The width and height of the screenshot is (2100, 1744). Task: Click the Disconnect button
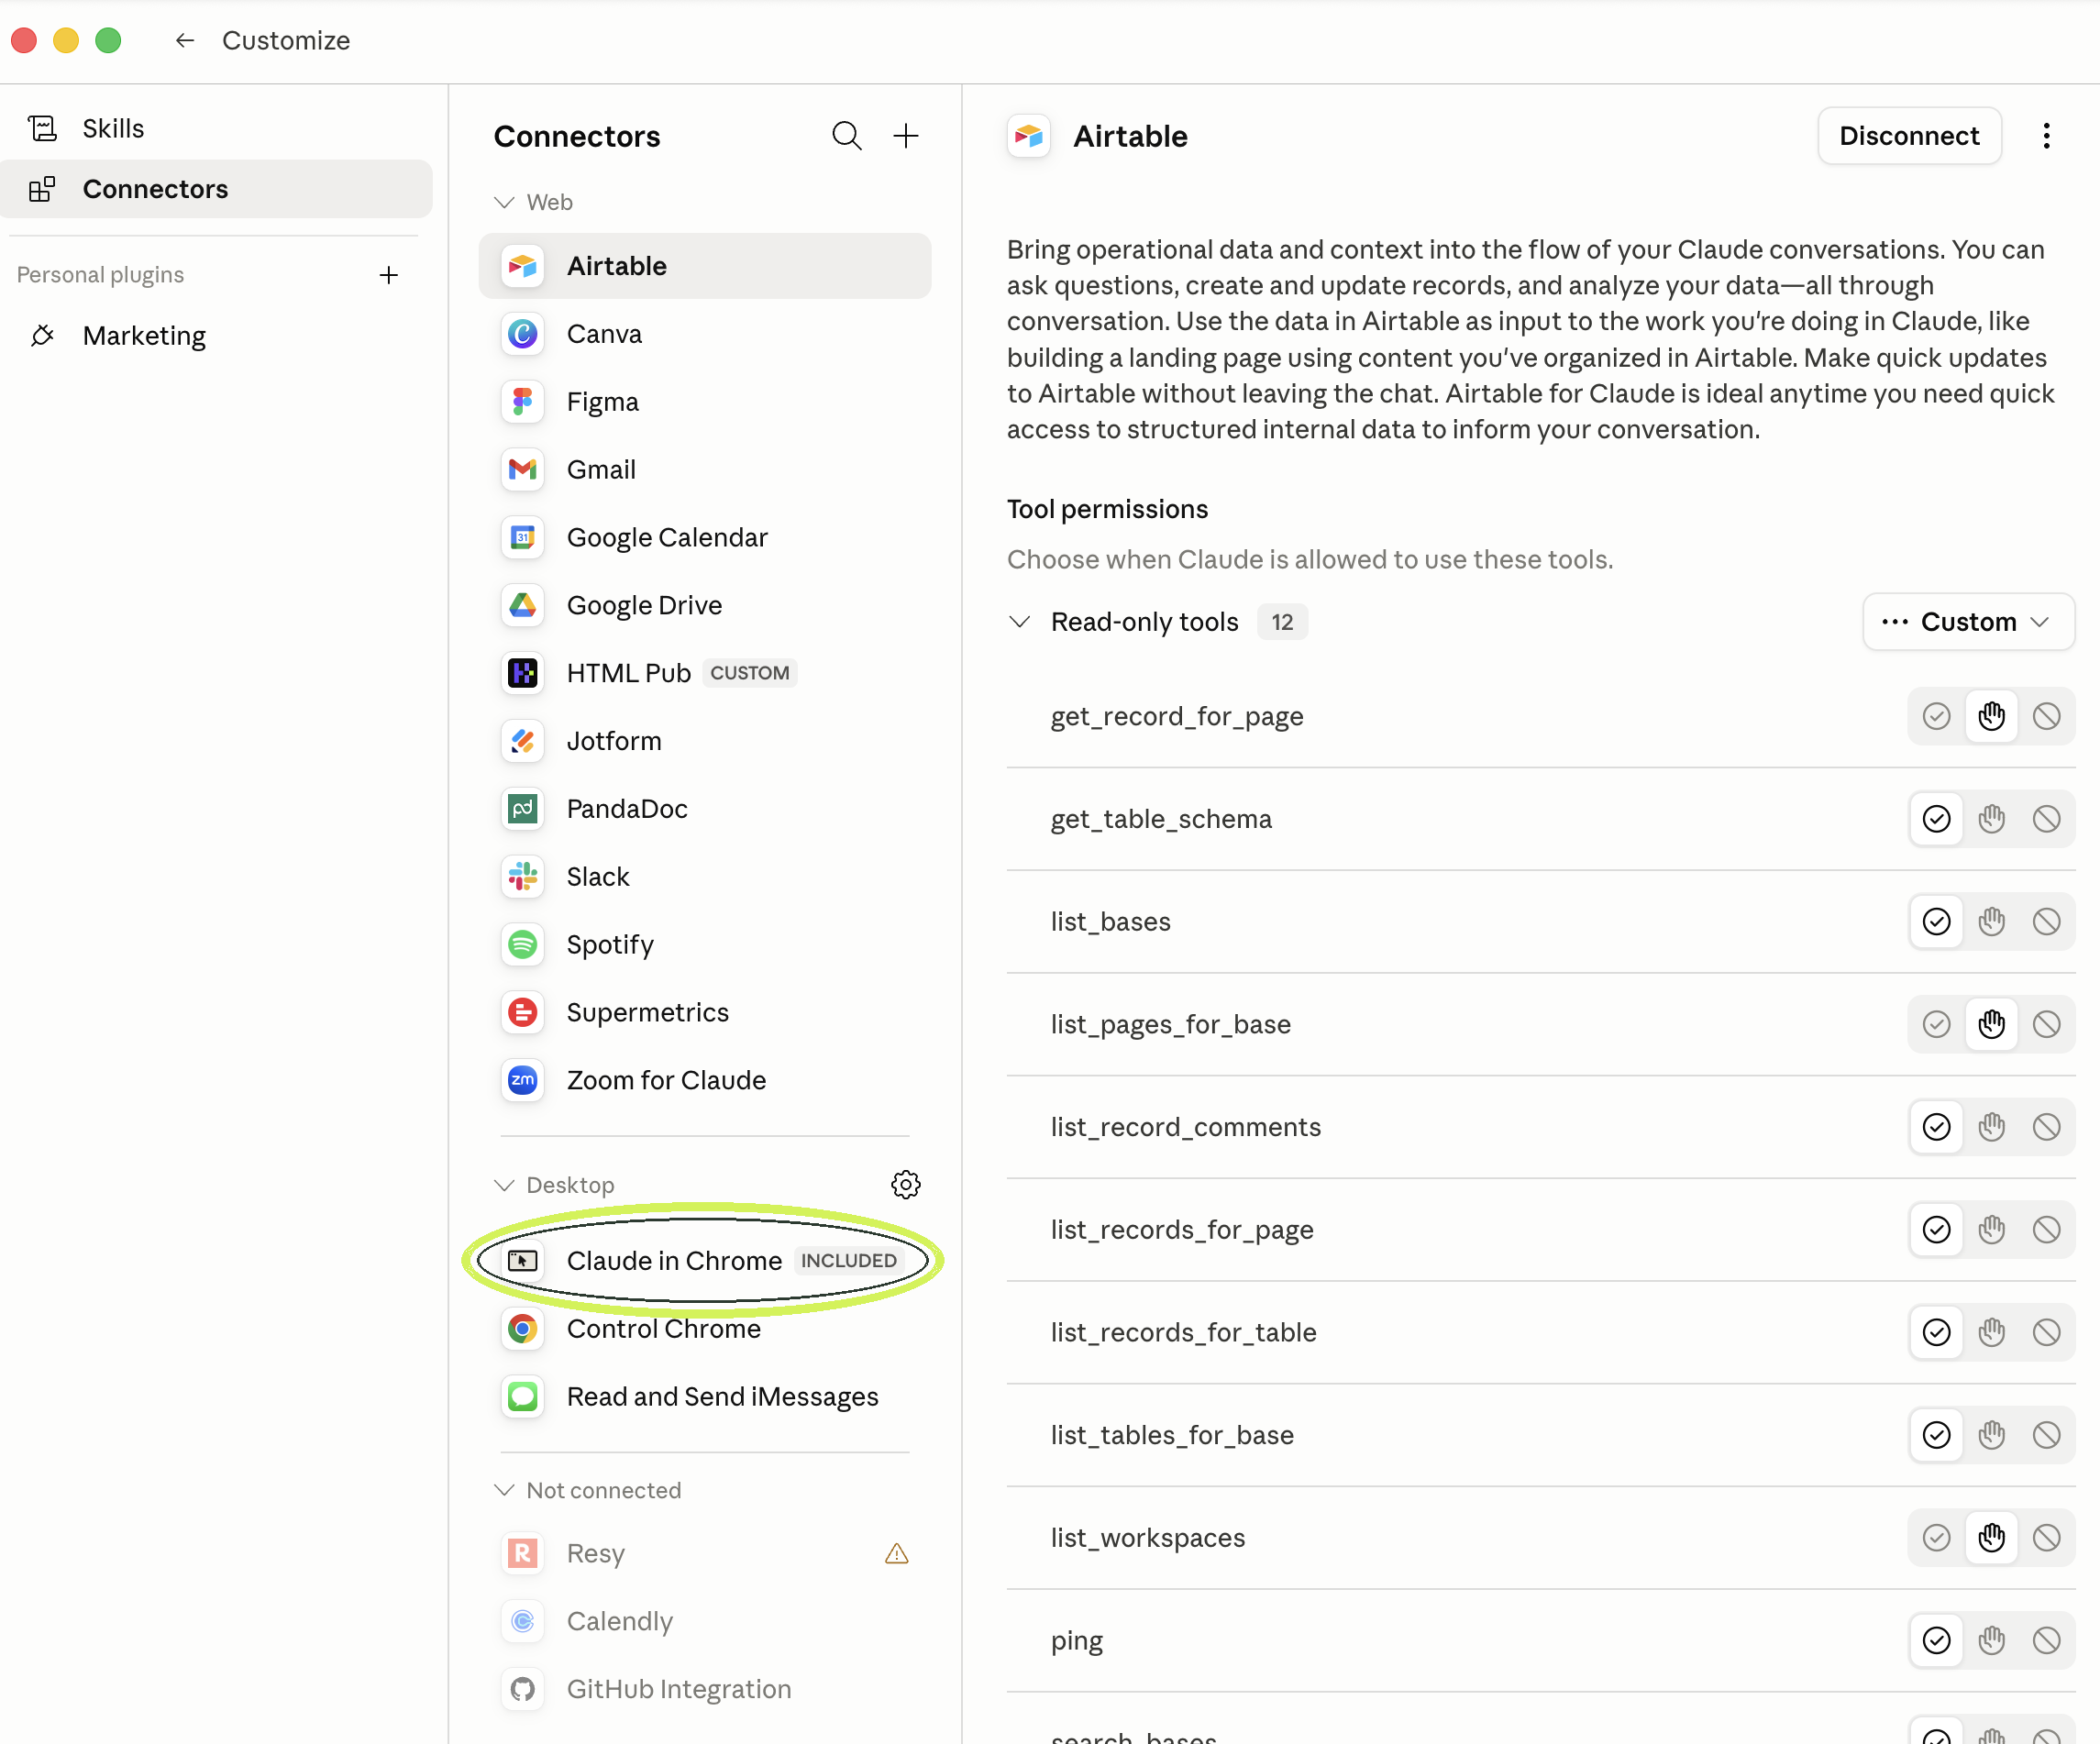click(x=1909, y=136)
